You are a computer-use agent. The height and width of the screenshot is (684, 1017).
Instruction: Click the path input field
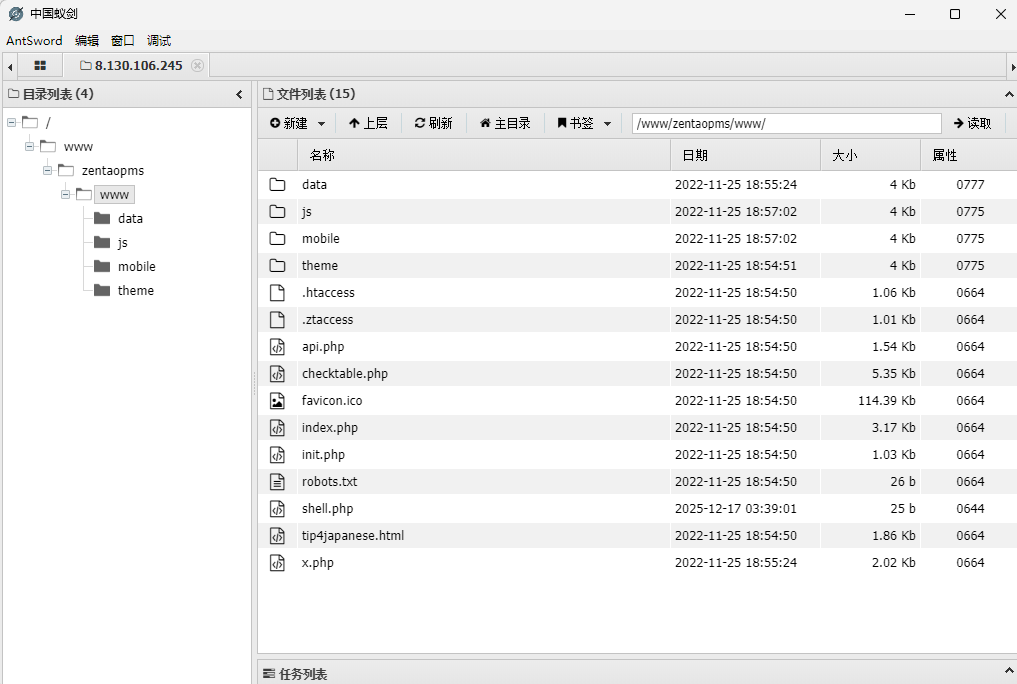786,123
